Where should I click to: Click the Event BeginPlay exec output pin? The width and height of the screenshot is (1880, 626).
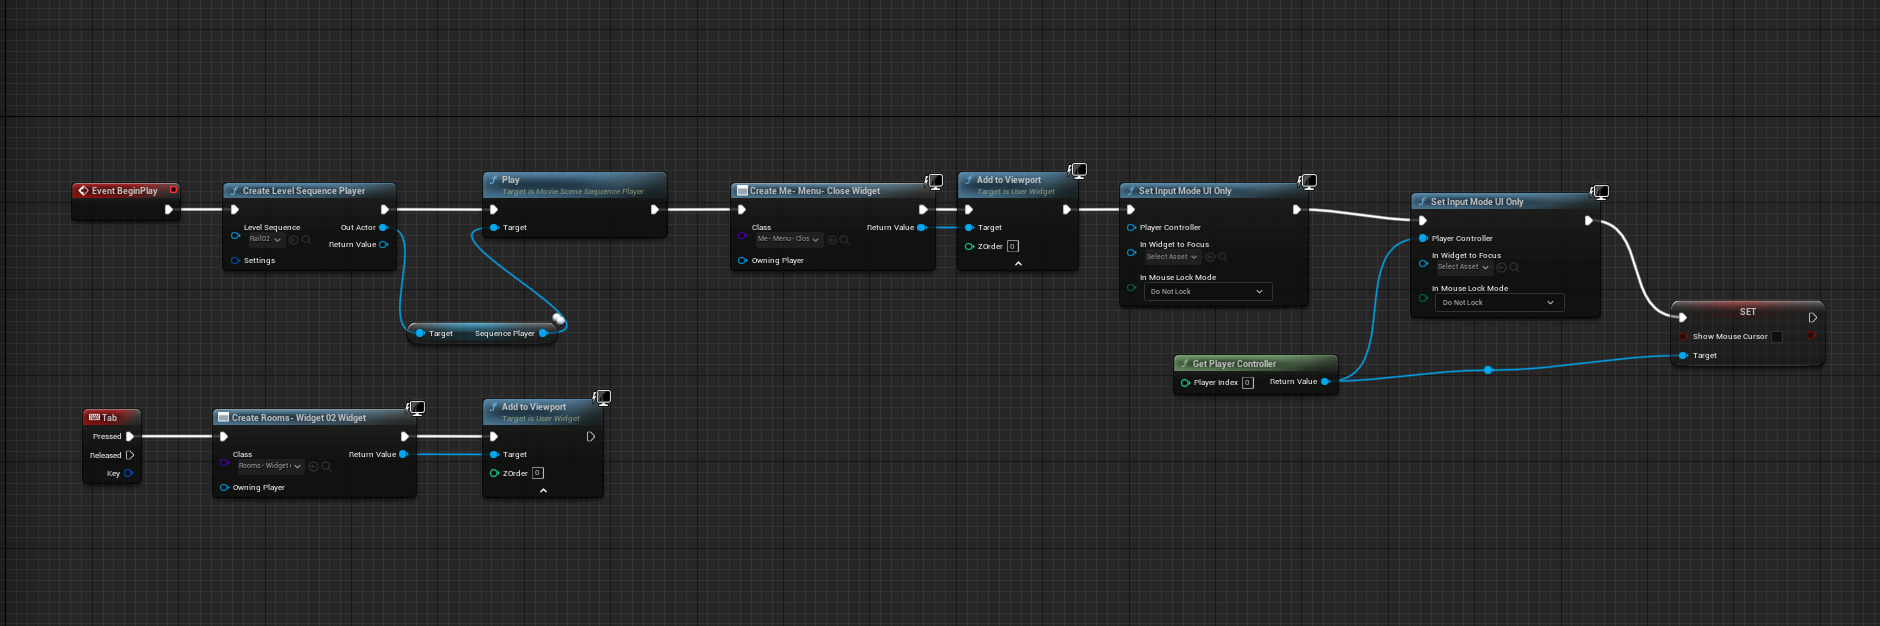pos(169,210)
